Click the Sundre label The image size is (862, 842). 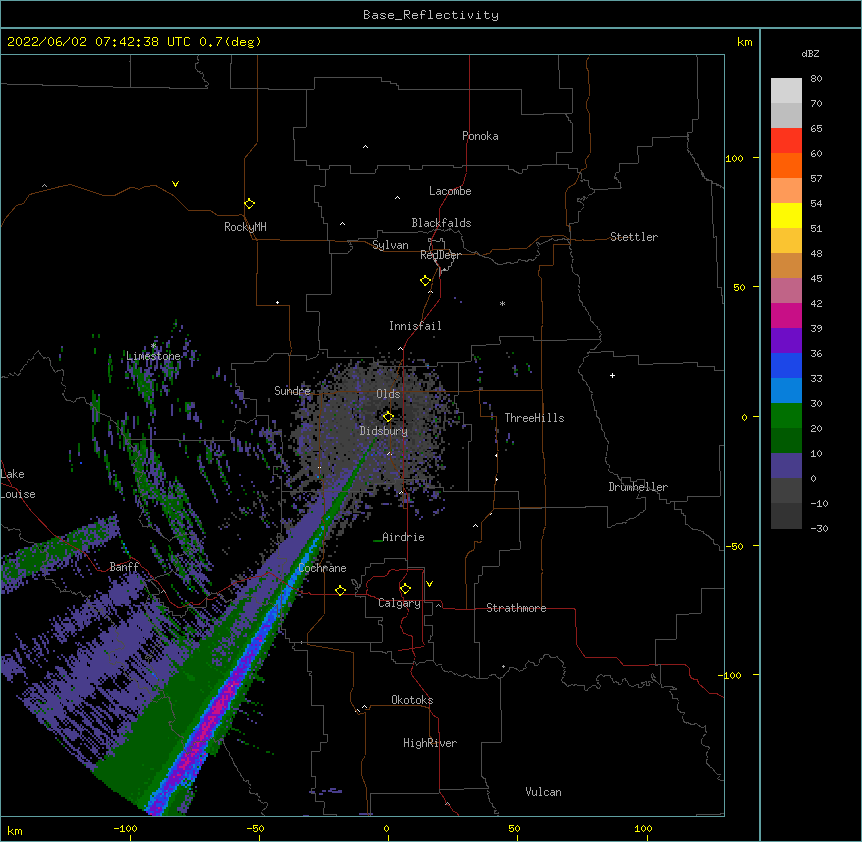292,391
